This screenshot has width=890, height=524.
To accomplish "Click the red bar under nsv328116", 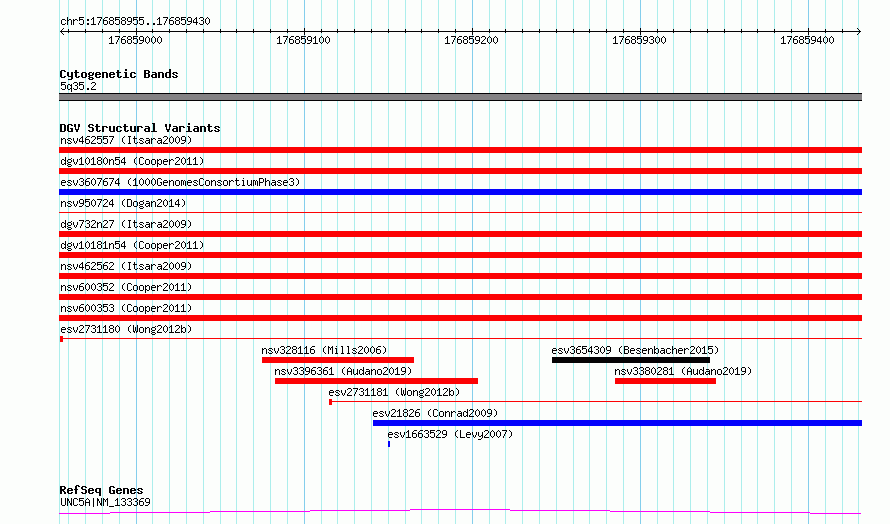I will click(x=338, y=360).
